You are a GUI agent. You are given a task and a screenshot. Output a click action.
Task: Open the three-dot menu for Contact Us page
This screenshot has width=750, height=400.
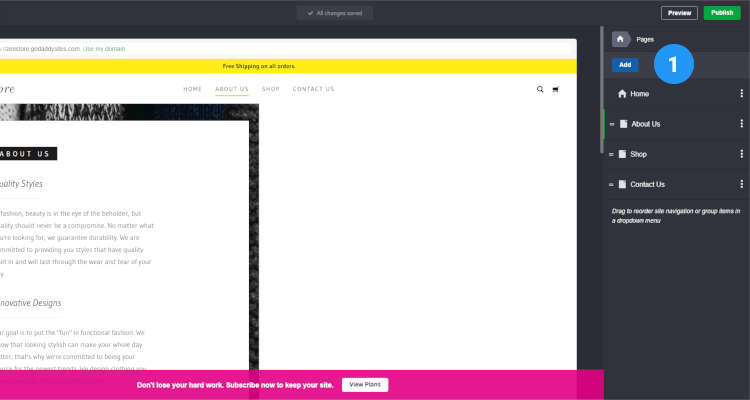[x=741, y=184]
